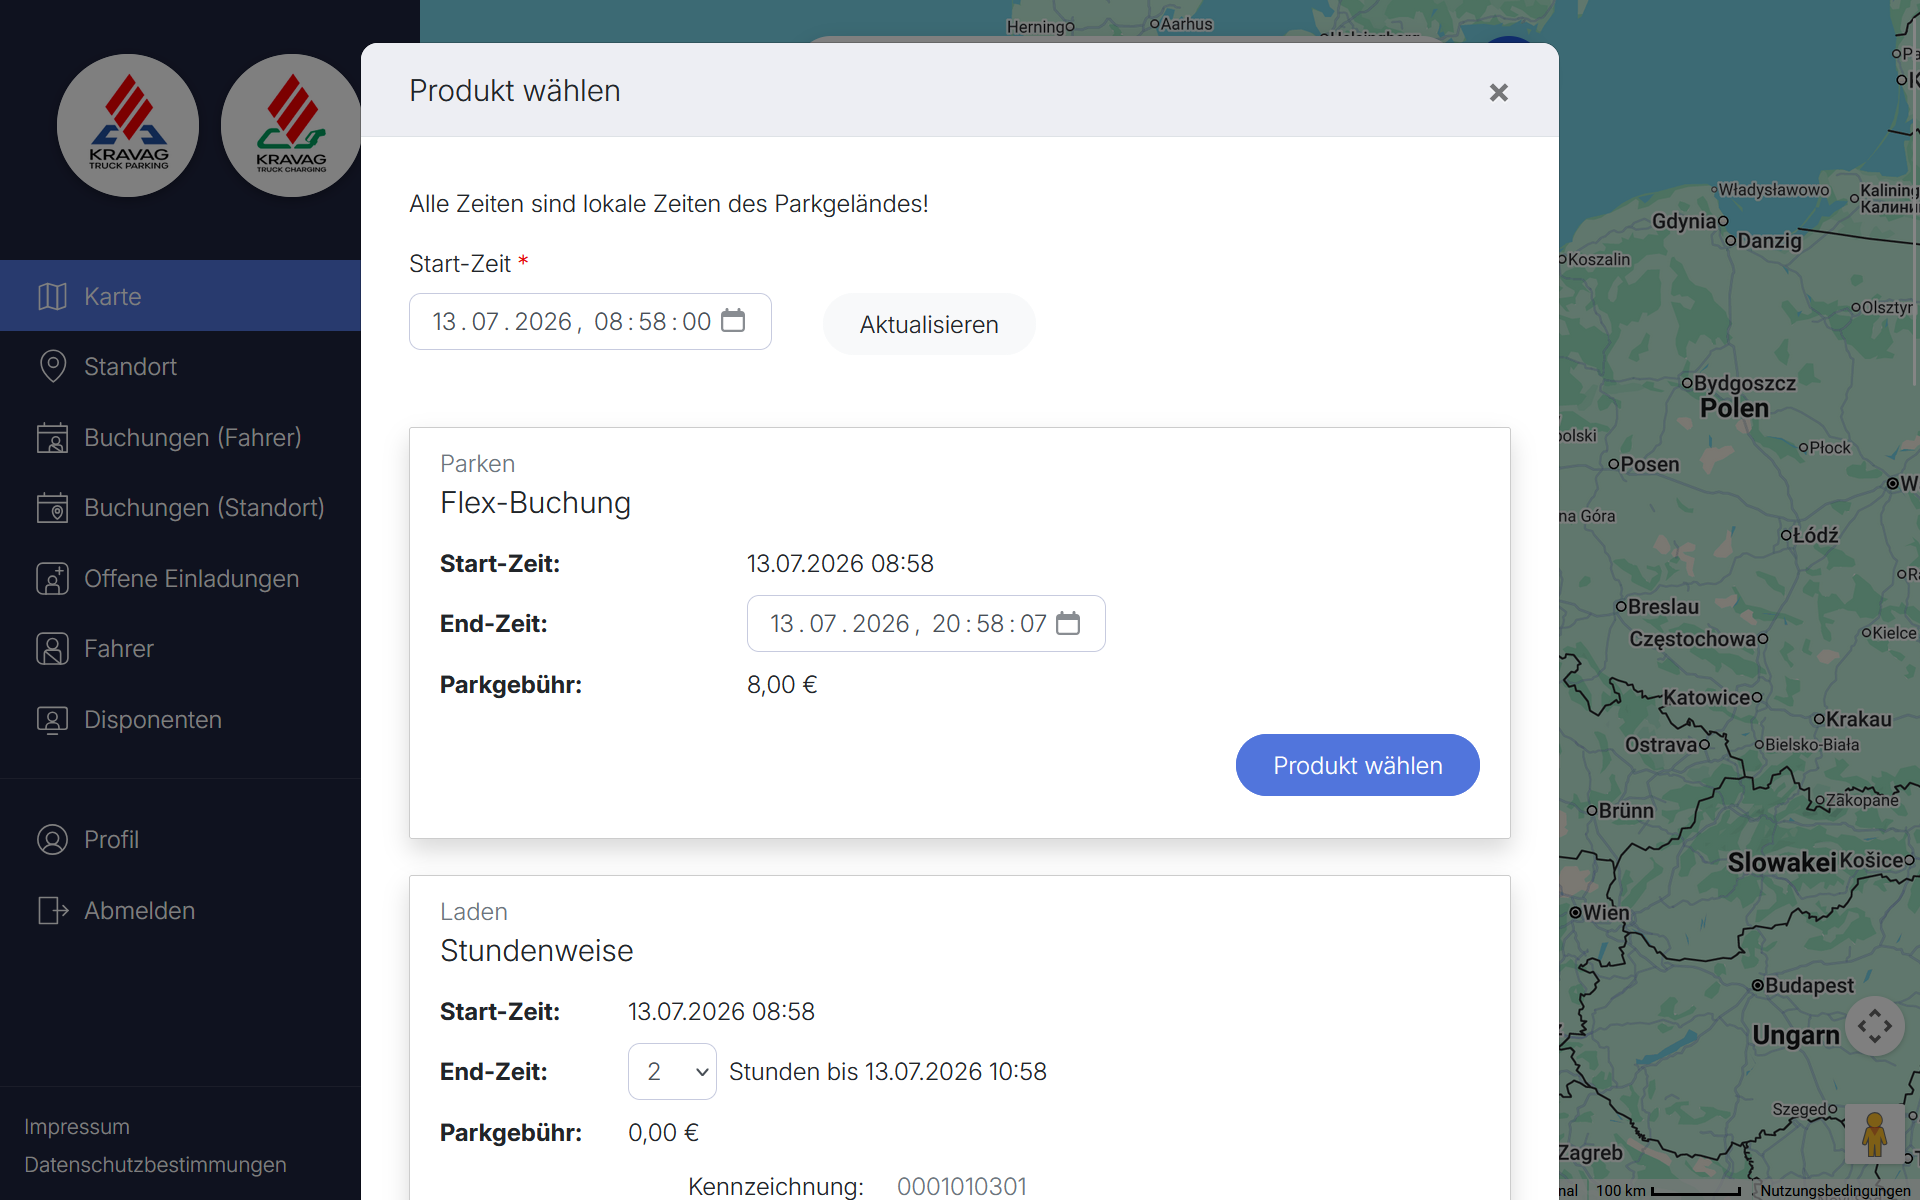
Task: Open calendar picker for Start-Zeit field
Action: (733, 320)
